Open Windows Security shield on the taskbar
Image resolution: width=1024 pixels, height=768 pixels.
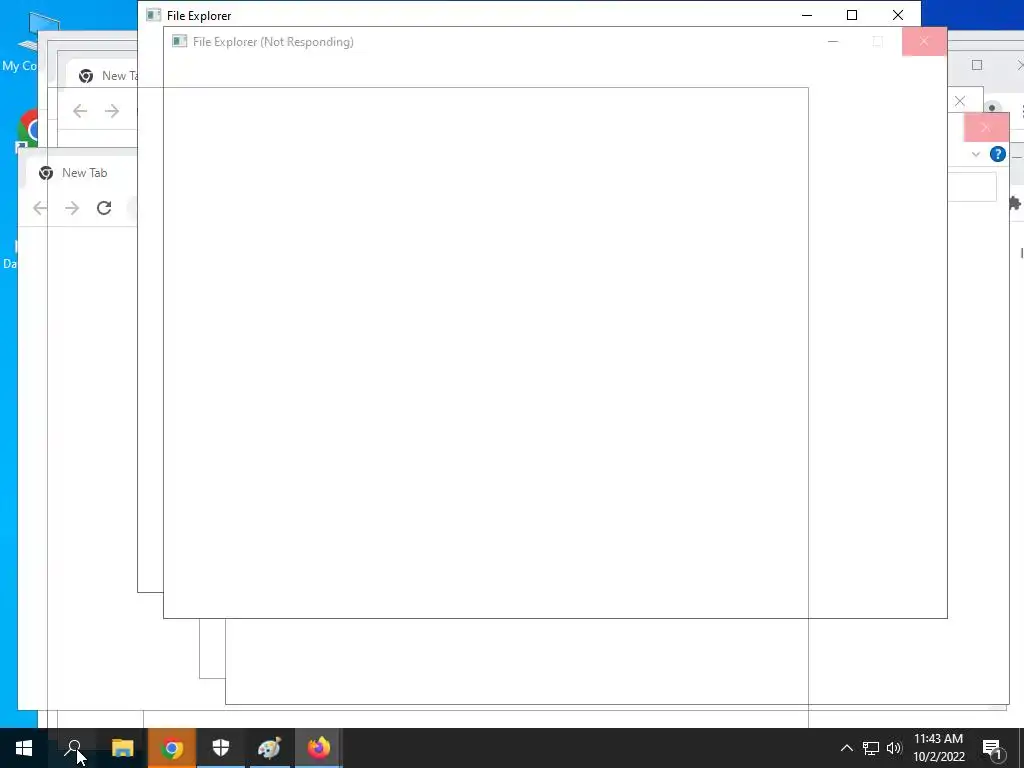tap(221, 748)
